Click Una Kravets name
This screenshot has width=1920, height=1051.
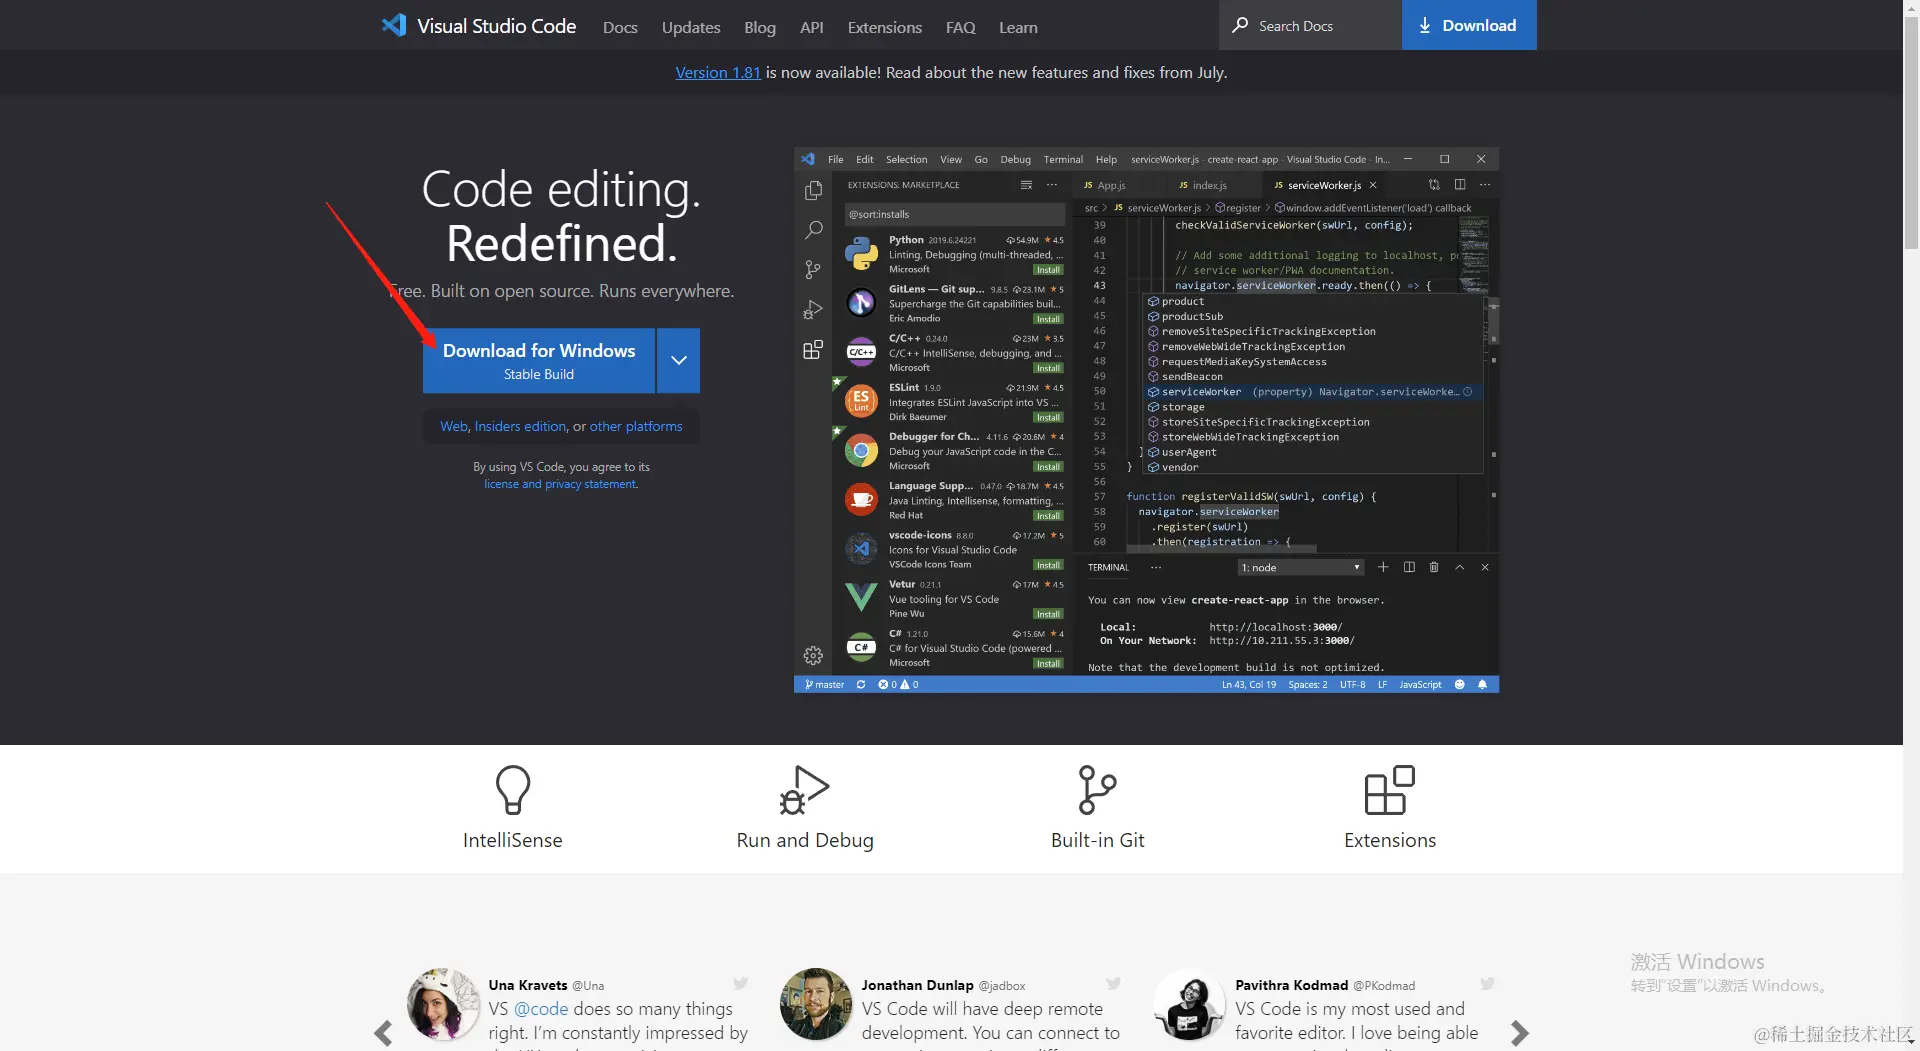point(528,985)
